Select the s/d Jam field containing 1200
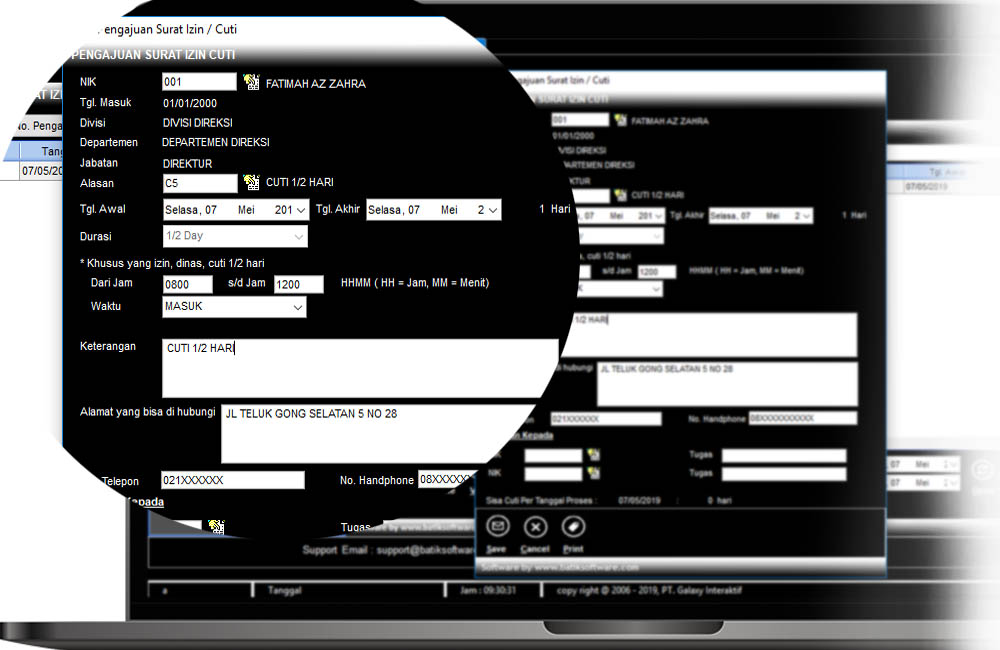 (298, 284)
